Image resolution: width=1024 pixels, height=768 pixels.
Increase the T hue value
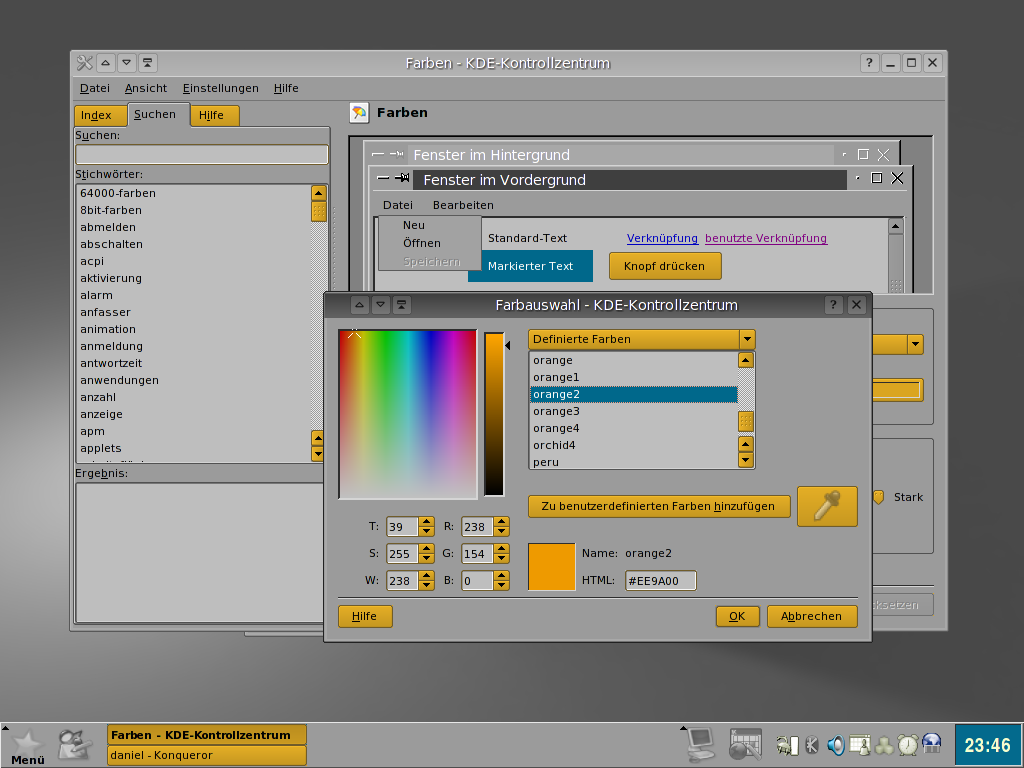point(426,522)
